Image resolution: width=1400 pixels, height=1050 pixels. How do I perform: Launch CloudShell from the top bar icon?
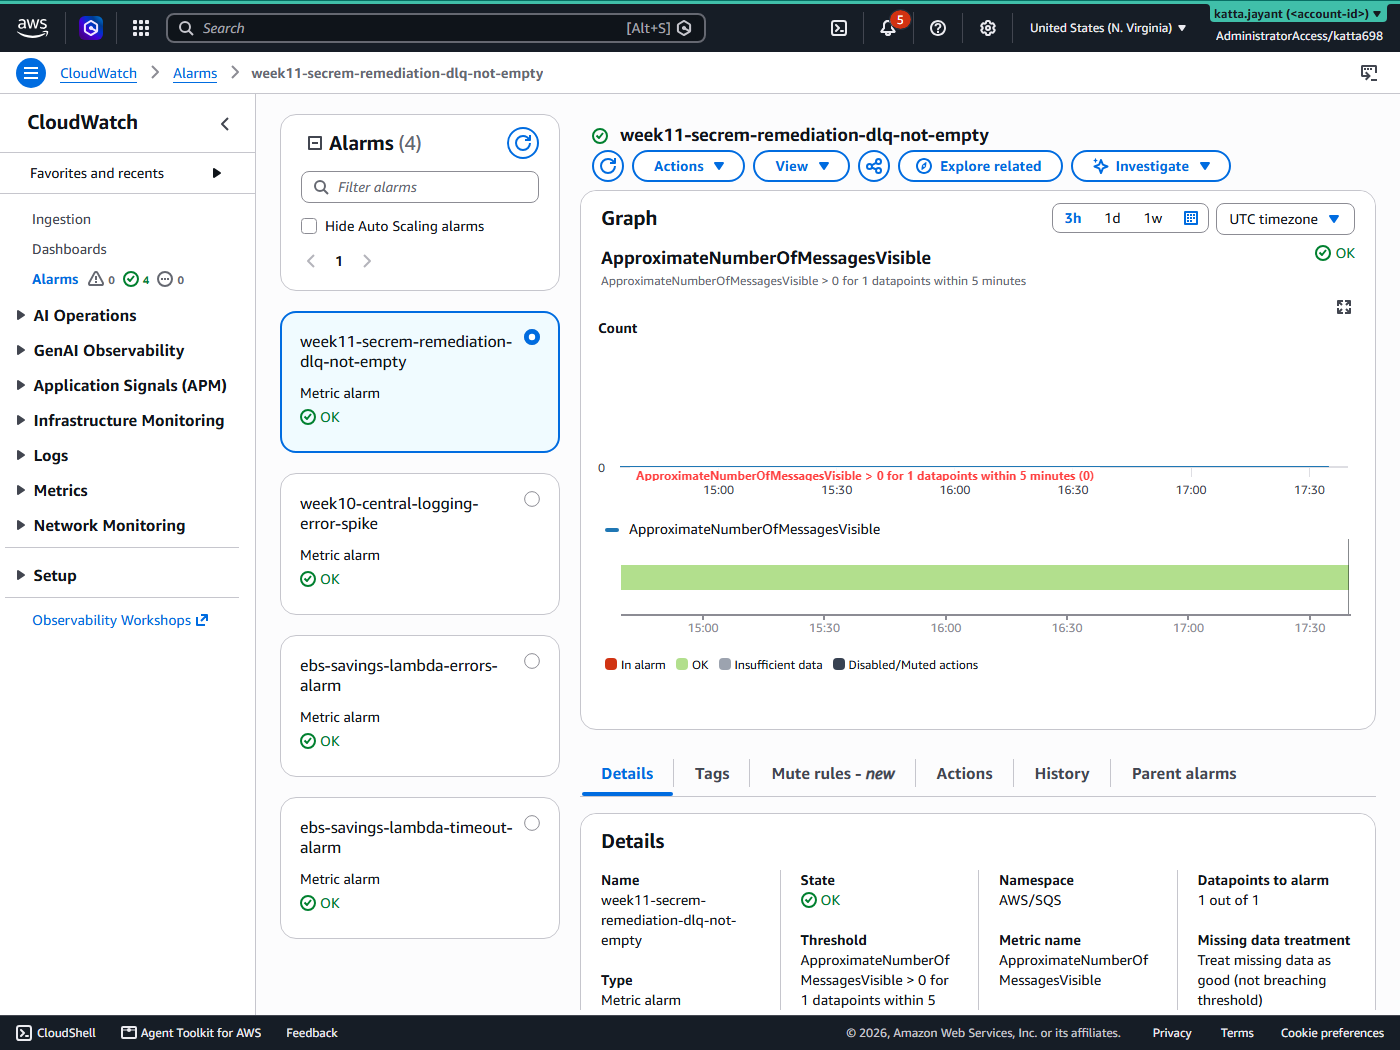tap(839, 28)
